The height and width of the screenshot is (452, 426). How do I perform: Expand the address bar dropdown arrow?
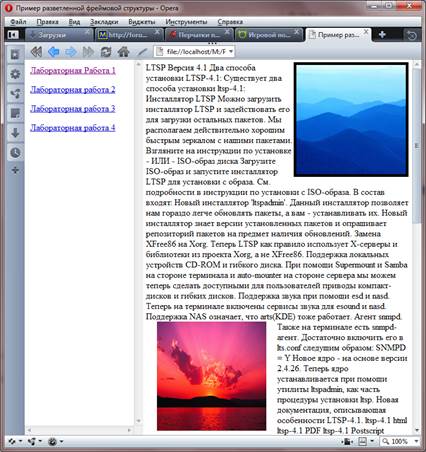click(x=230, y=52)
